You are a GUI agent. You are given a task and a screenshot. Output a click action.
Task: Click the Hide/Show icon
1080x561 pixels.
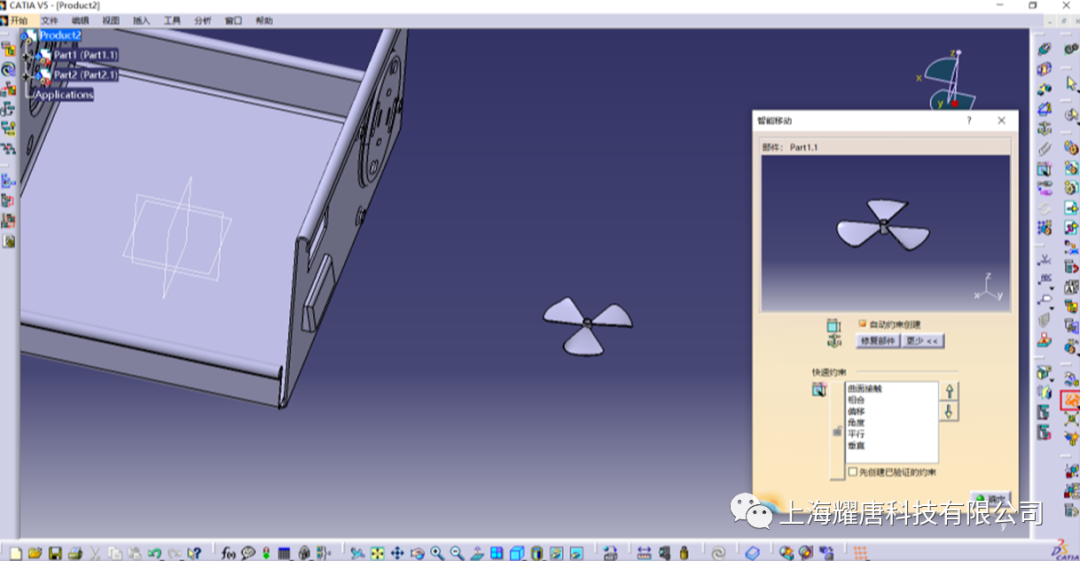pyautogui.click(x=557, y=553)
